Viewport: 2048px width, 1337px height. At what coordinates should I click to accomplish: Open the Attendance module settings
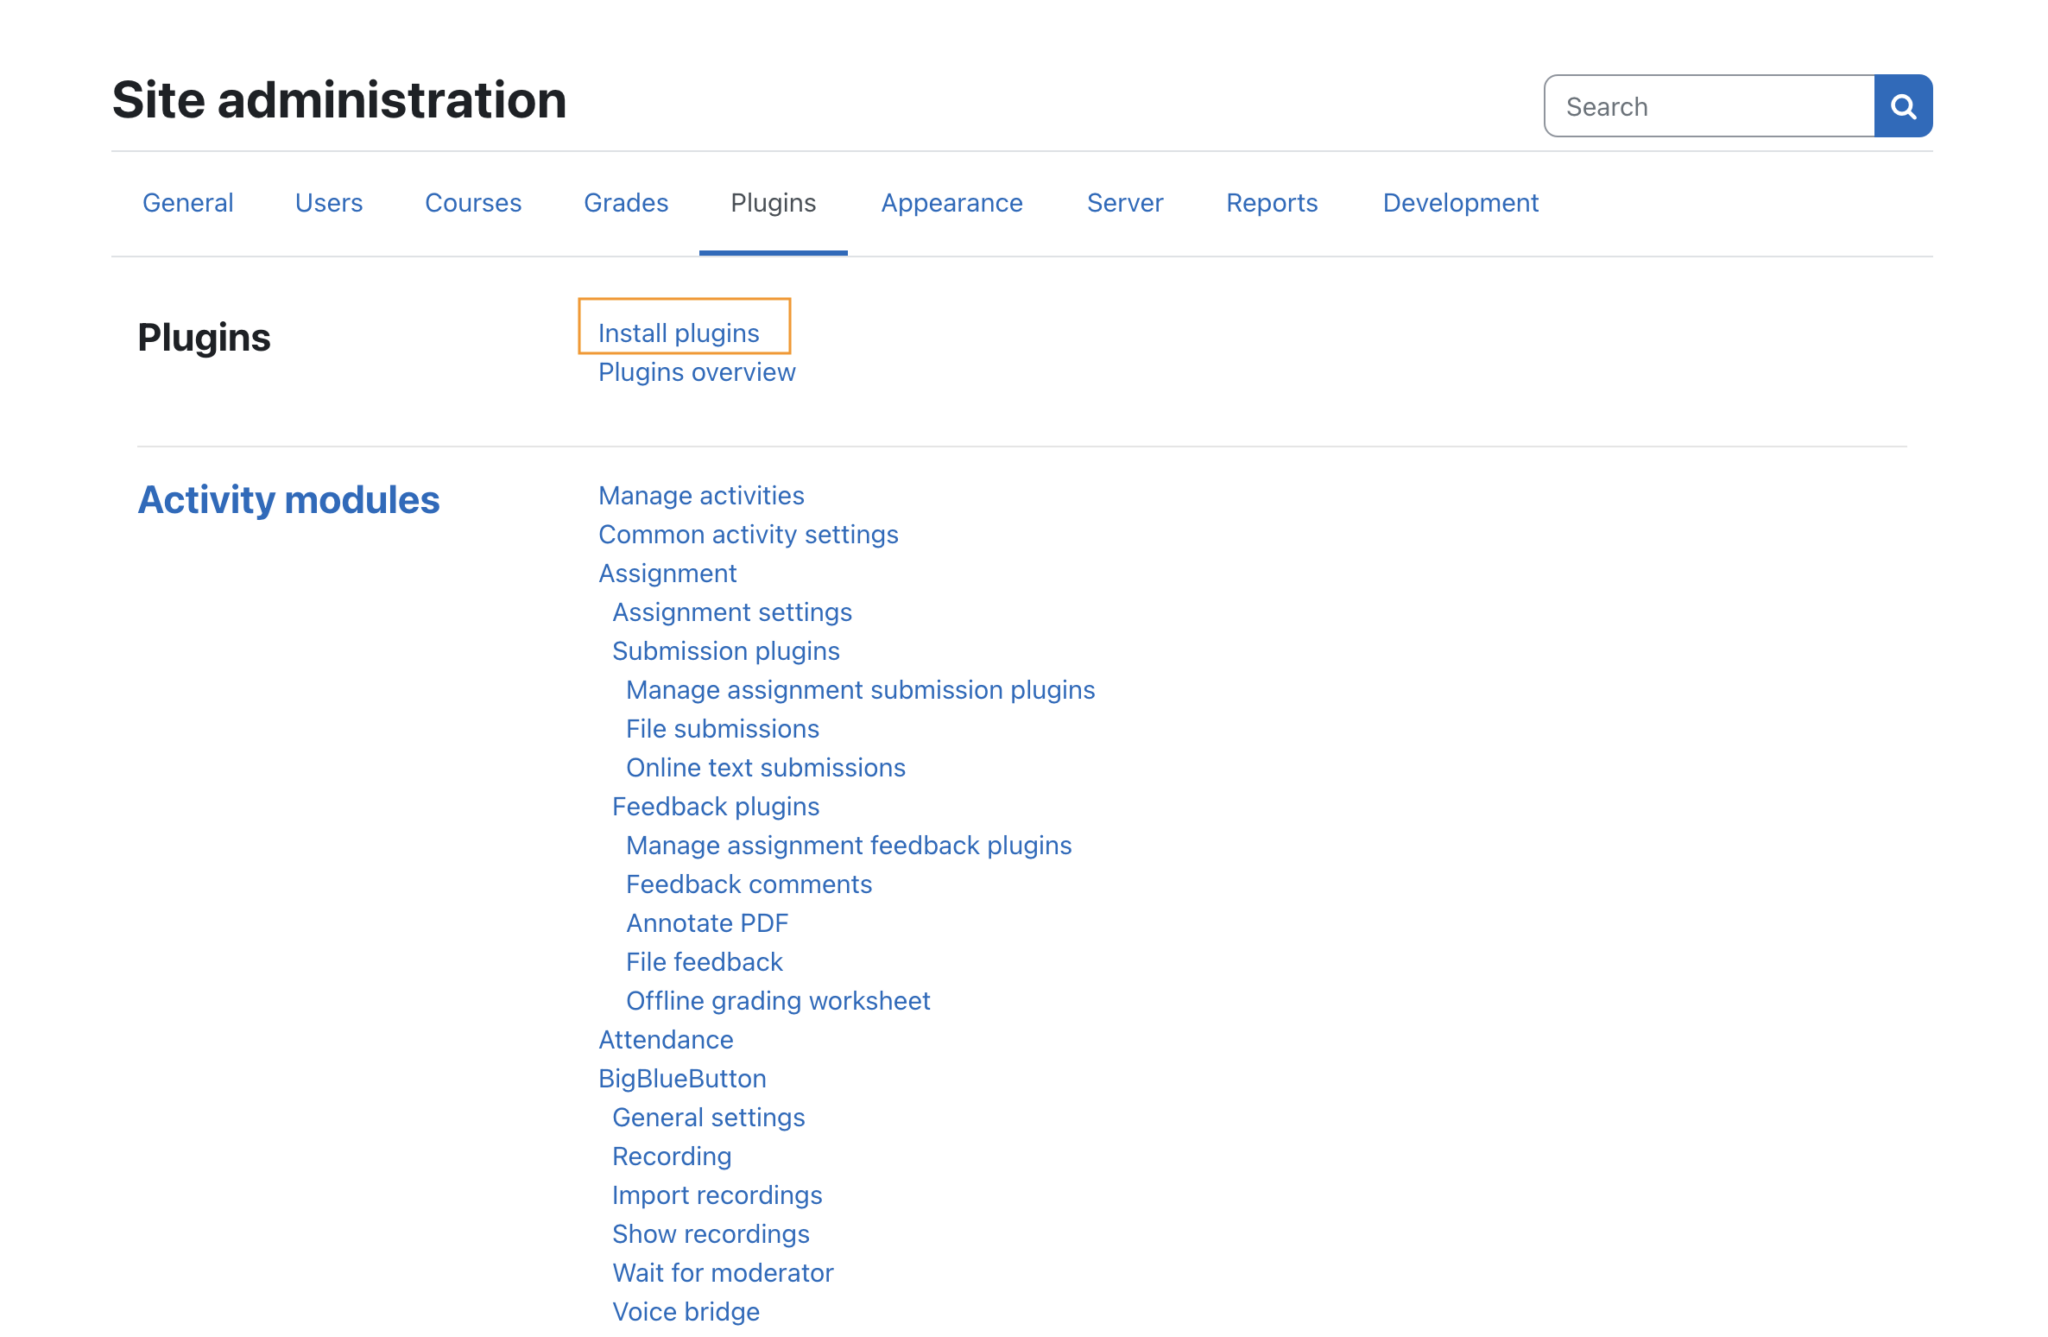665,1039
